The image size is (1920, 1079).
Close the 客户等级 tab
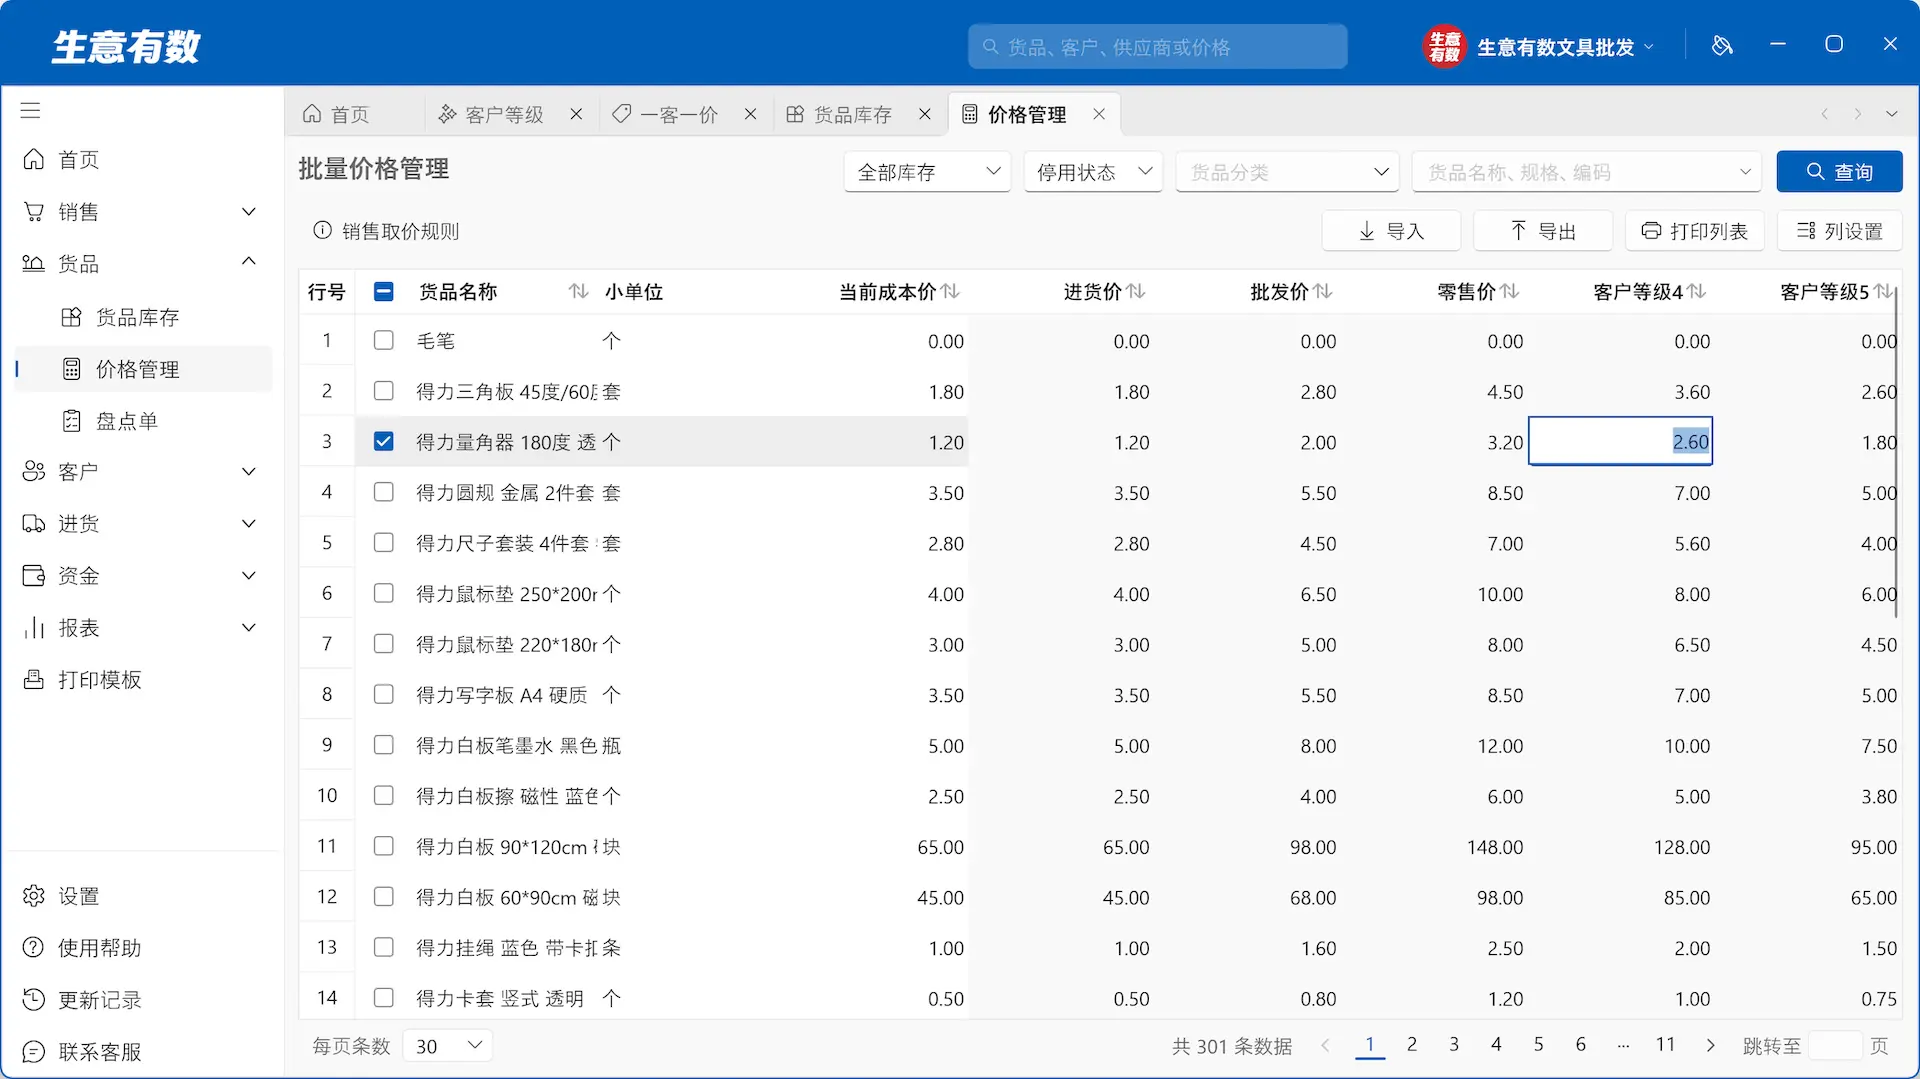tap(576, 114)
